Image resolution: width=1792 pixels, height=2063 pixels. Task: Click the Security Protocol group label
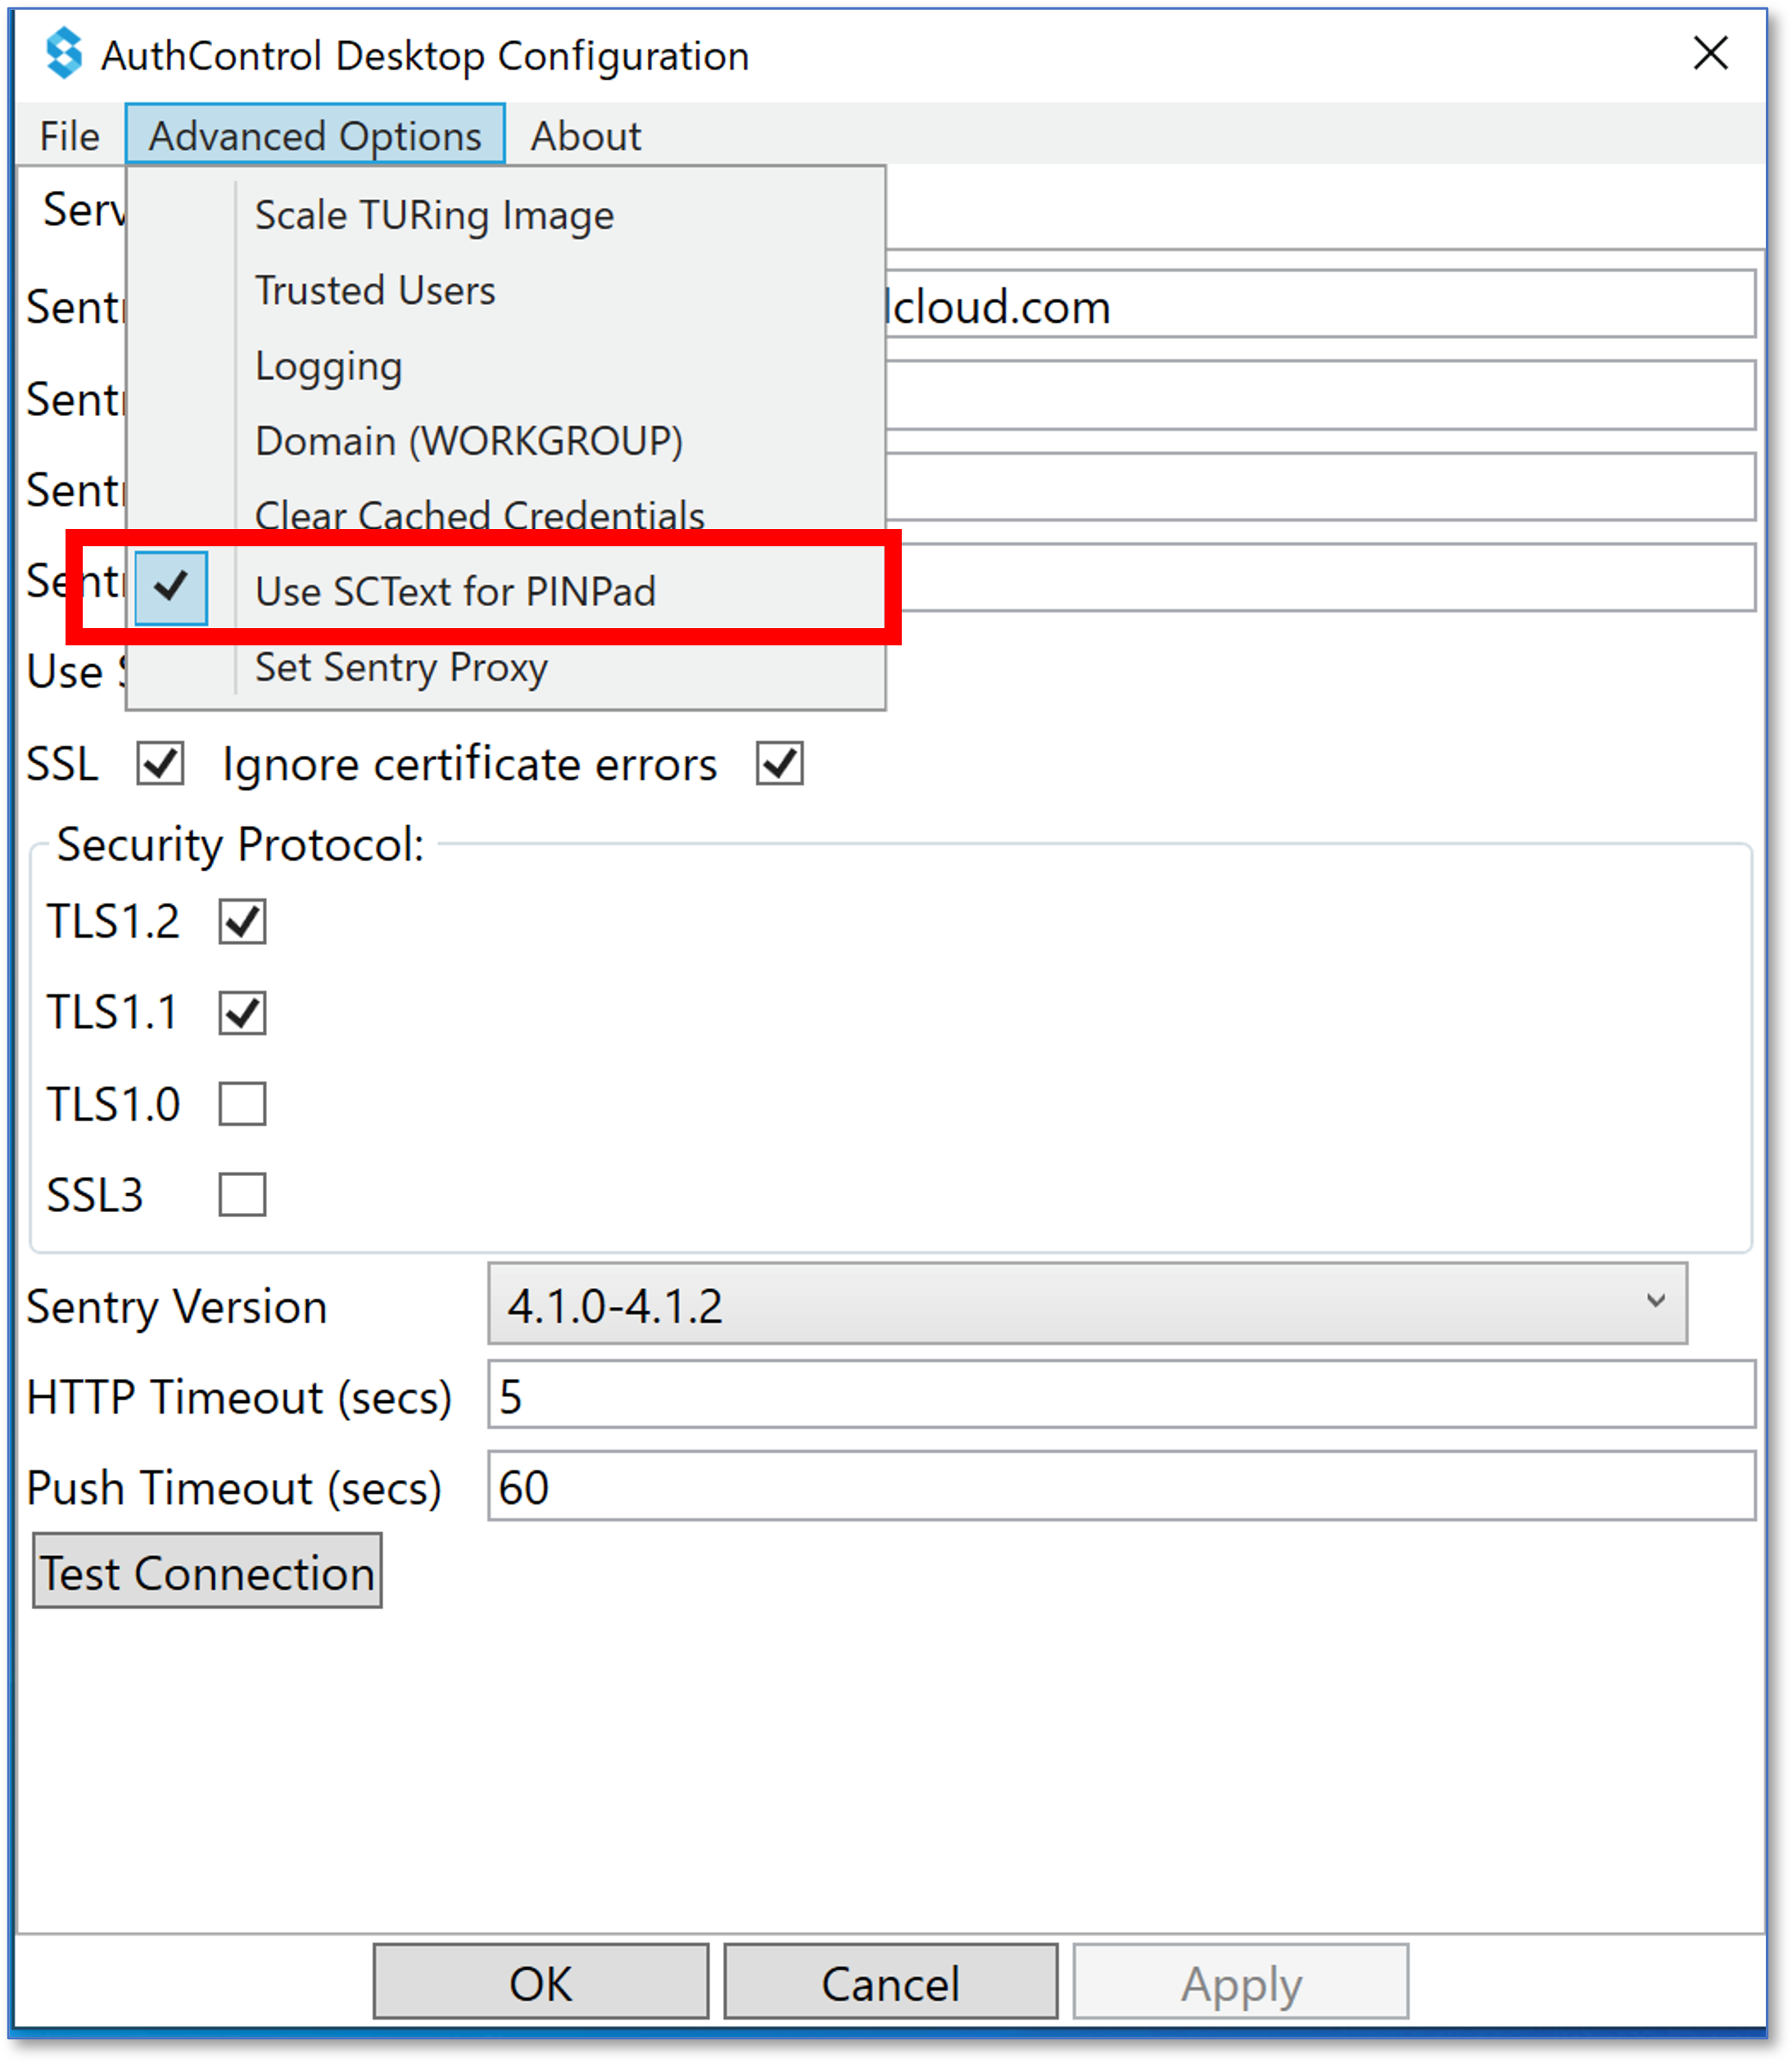(241, 845)
